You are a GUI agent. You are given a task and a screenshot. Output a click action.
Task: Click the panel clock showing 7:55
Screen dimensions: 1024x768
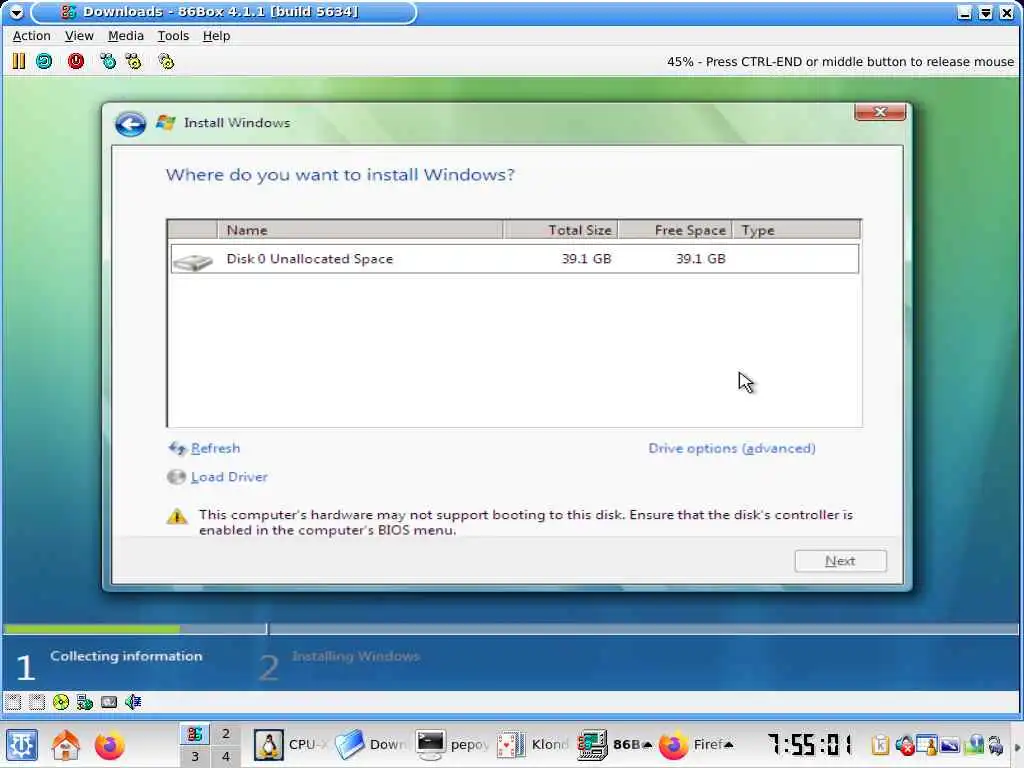tap(810, 744)
